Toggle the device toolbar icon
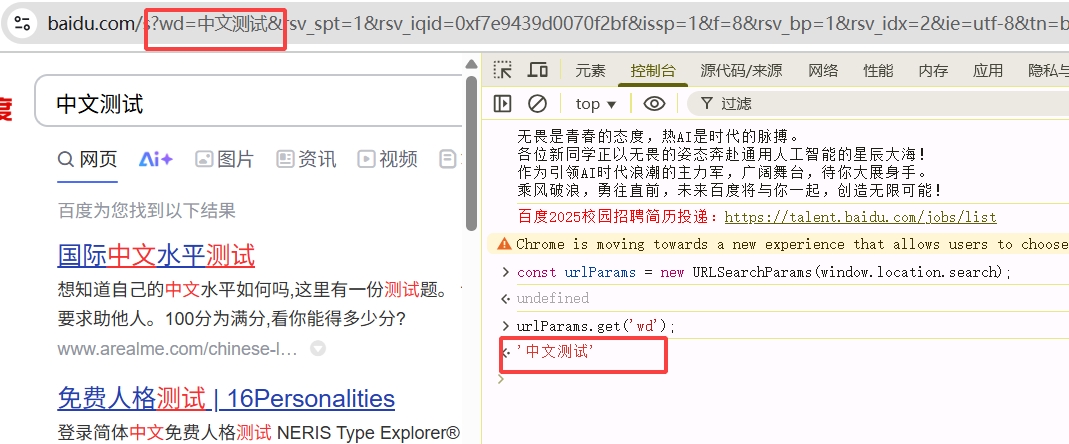The width and height of the screenshot is (1069, 444). point(538,70)
